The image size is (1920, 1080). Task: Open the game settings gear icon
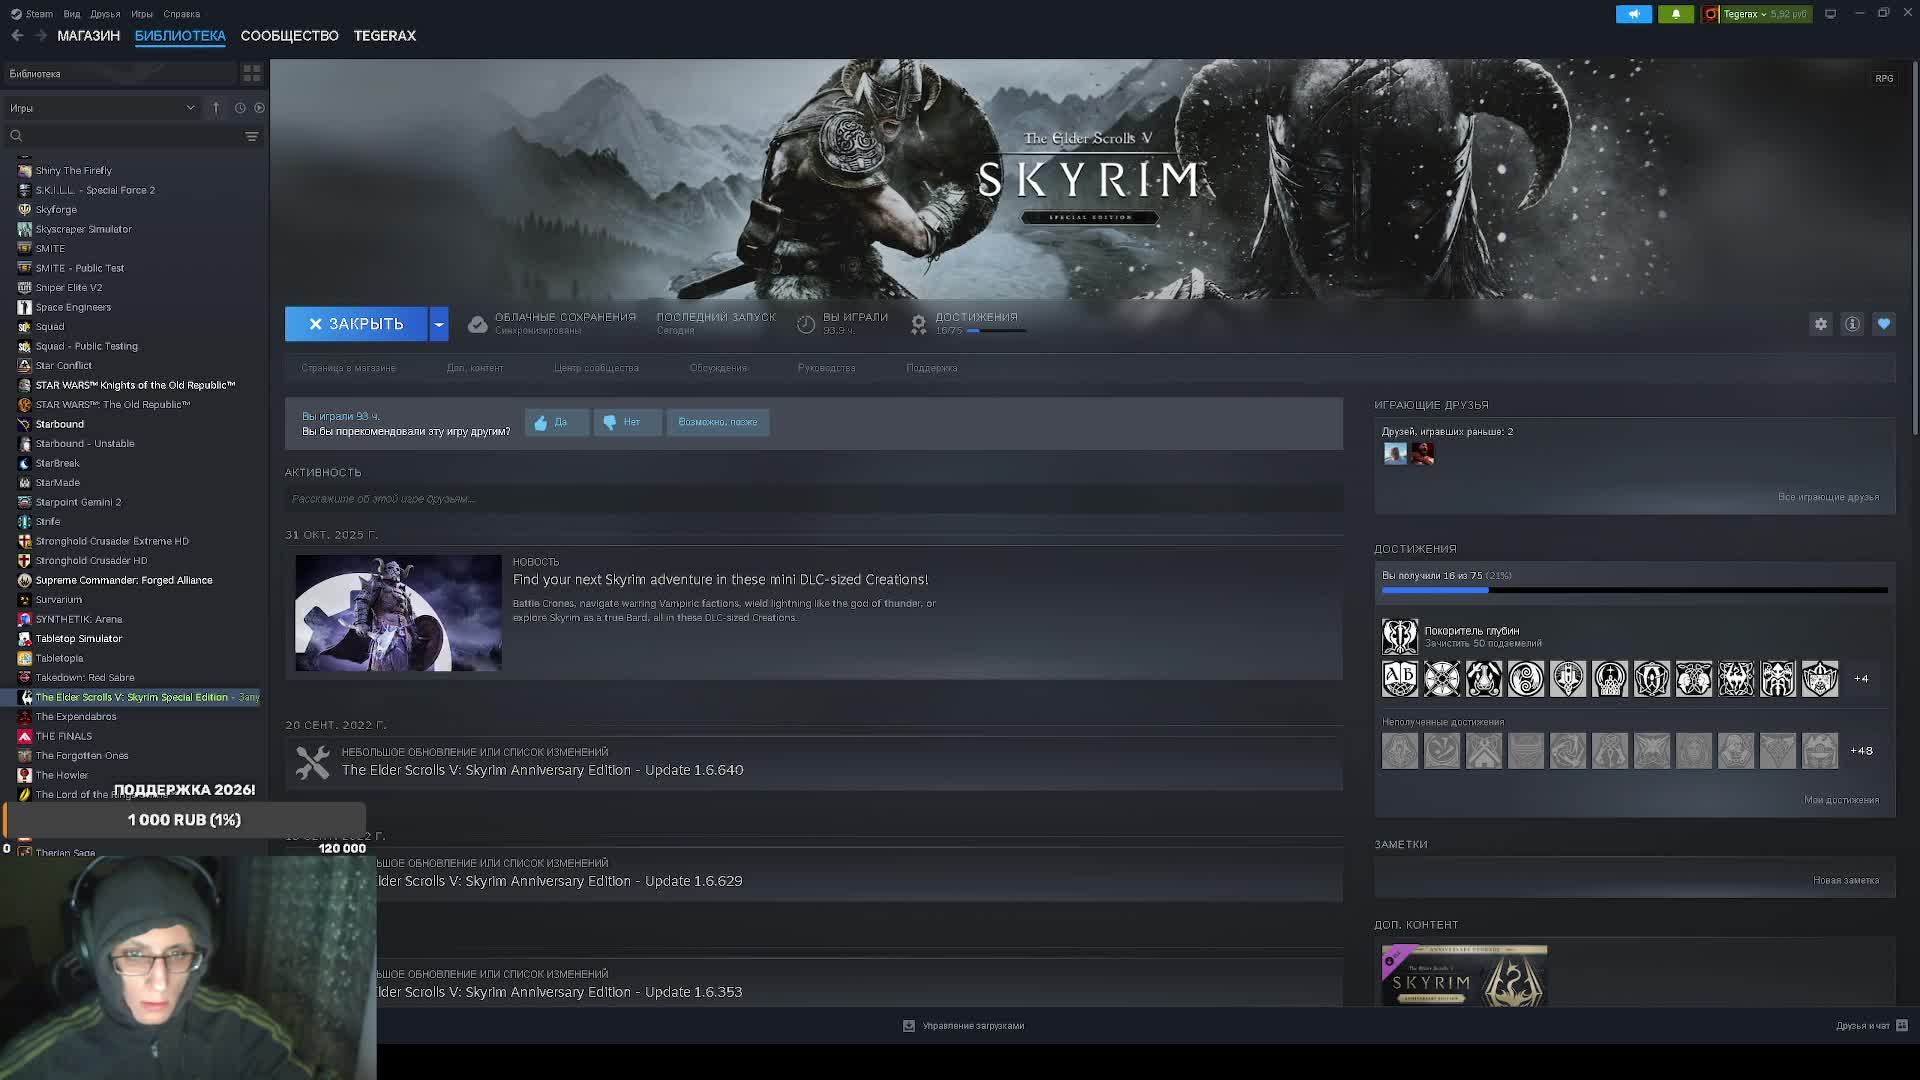tap(1820, 324)
